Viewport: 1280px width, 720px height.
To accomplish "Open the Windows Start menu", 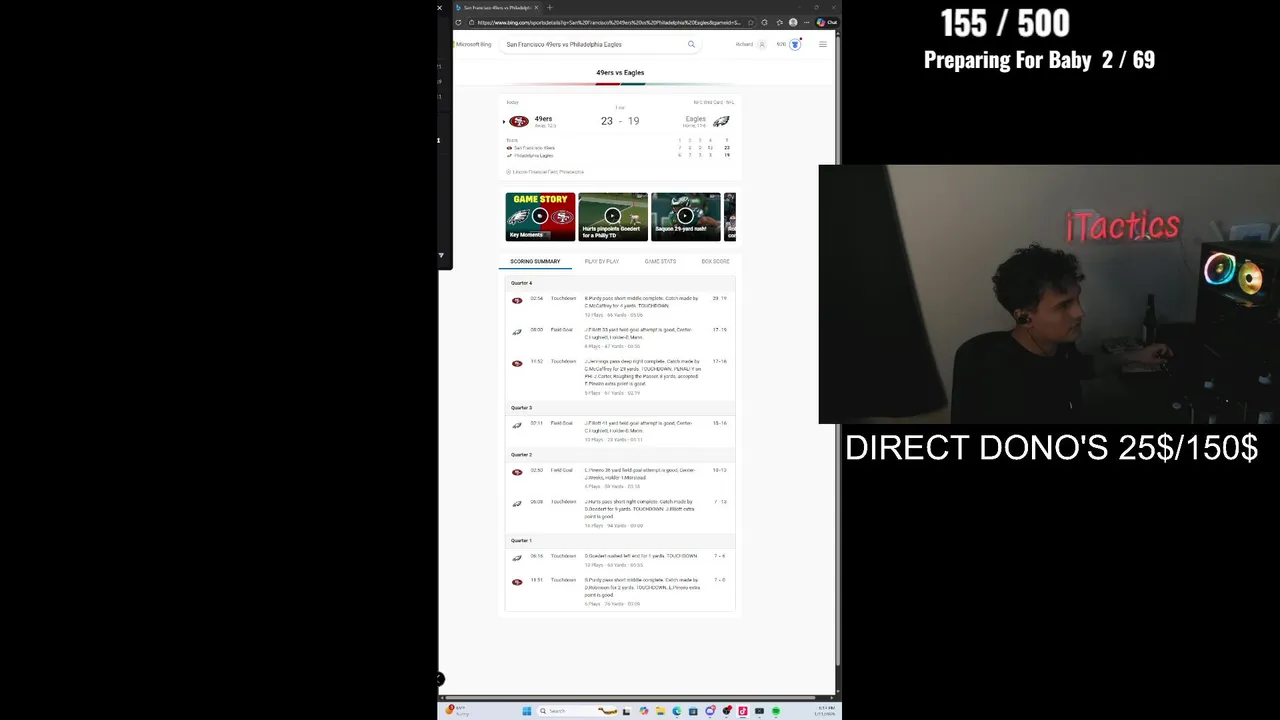I will coord(526,711).
